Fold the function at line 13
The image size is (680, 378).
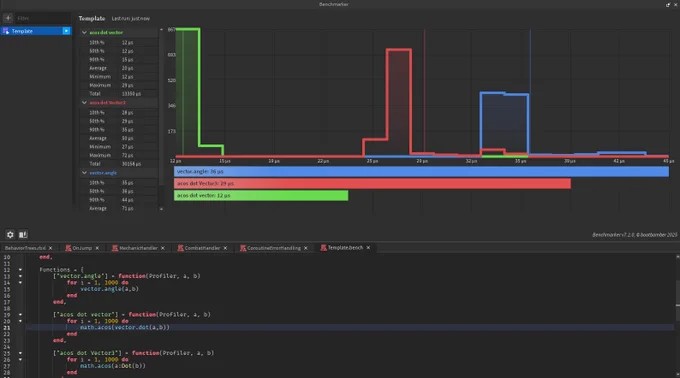[20, 276]
